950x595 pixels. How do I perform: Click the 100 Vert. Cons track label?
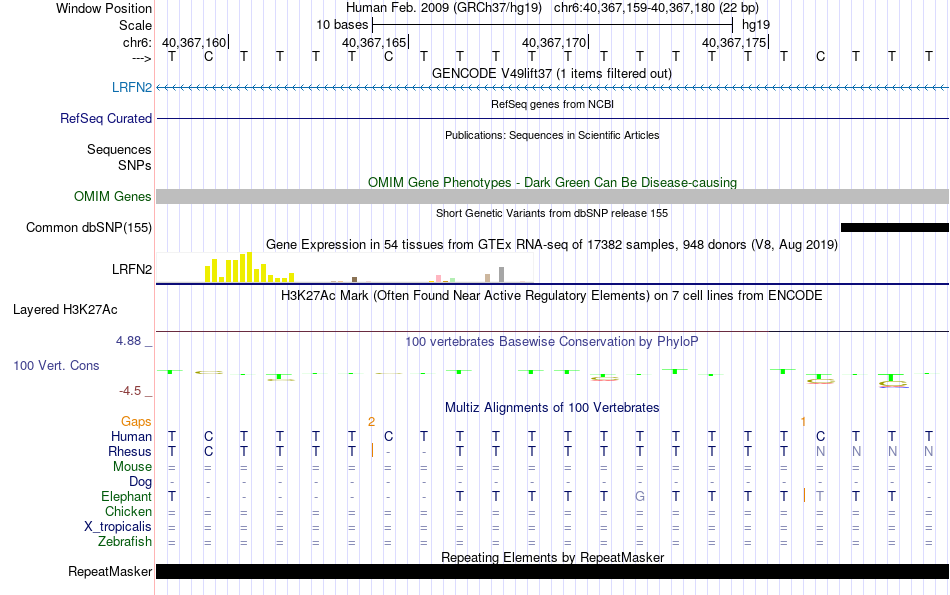point(56,365)
